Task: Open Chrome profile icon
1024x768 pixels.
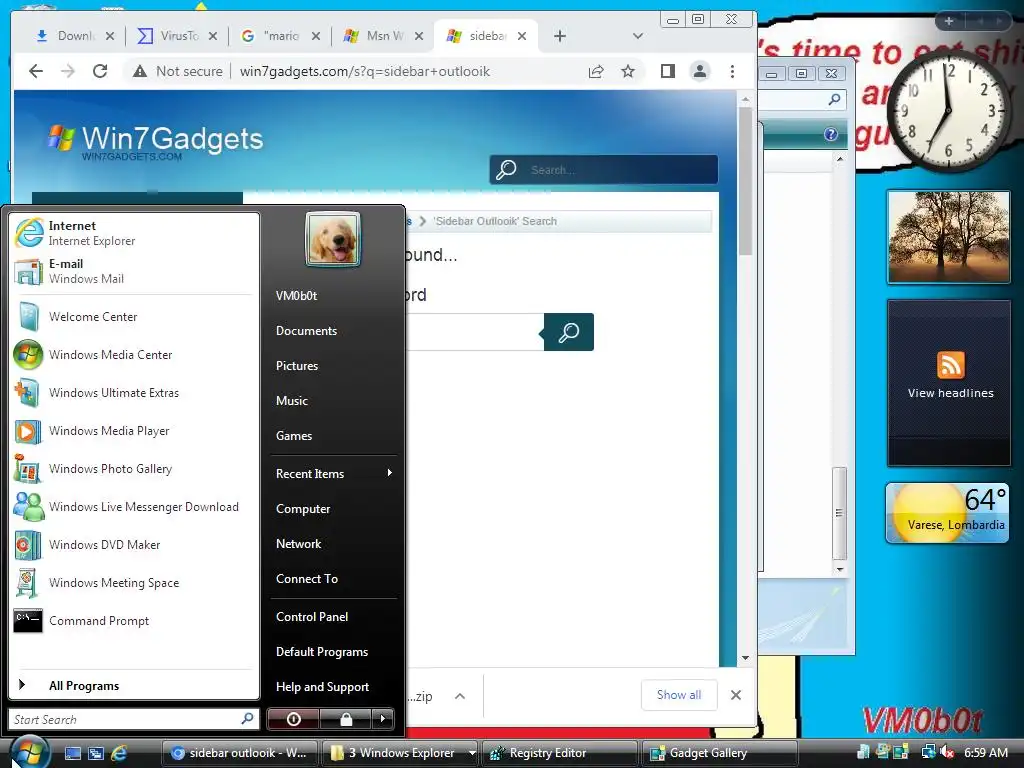Action: [699, 71]
